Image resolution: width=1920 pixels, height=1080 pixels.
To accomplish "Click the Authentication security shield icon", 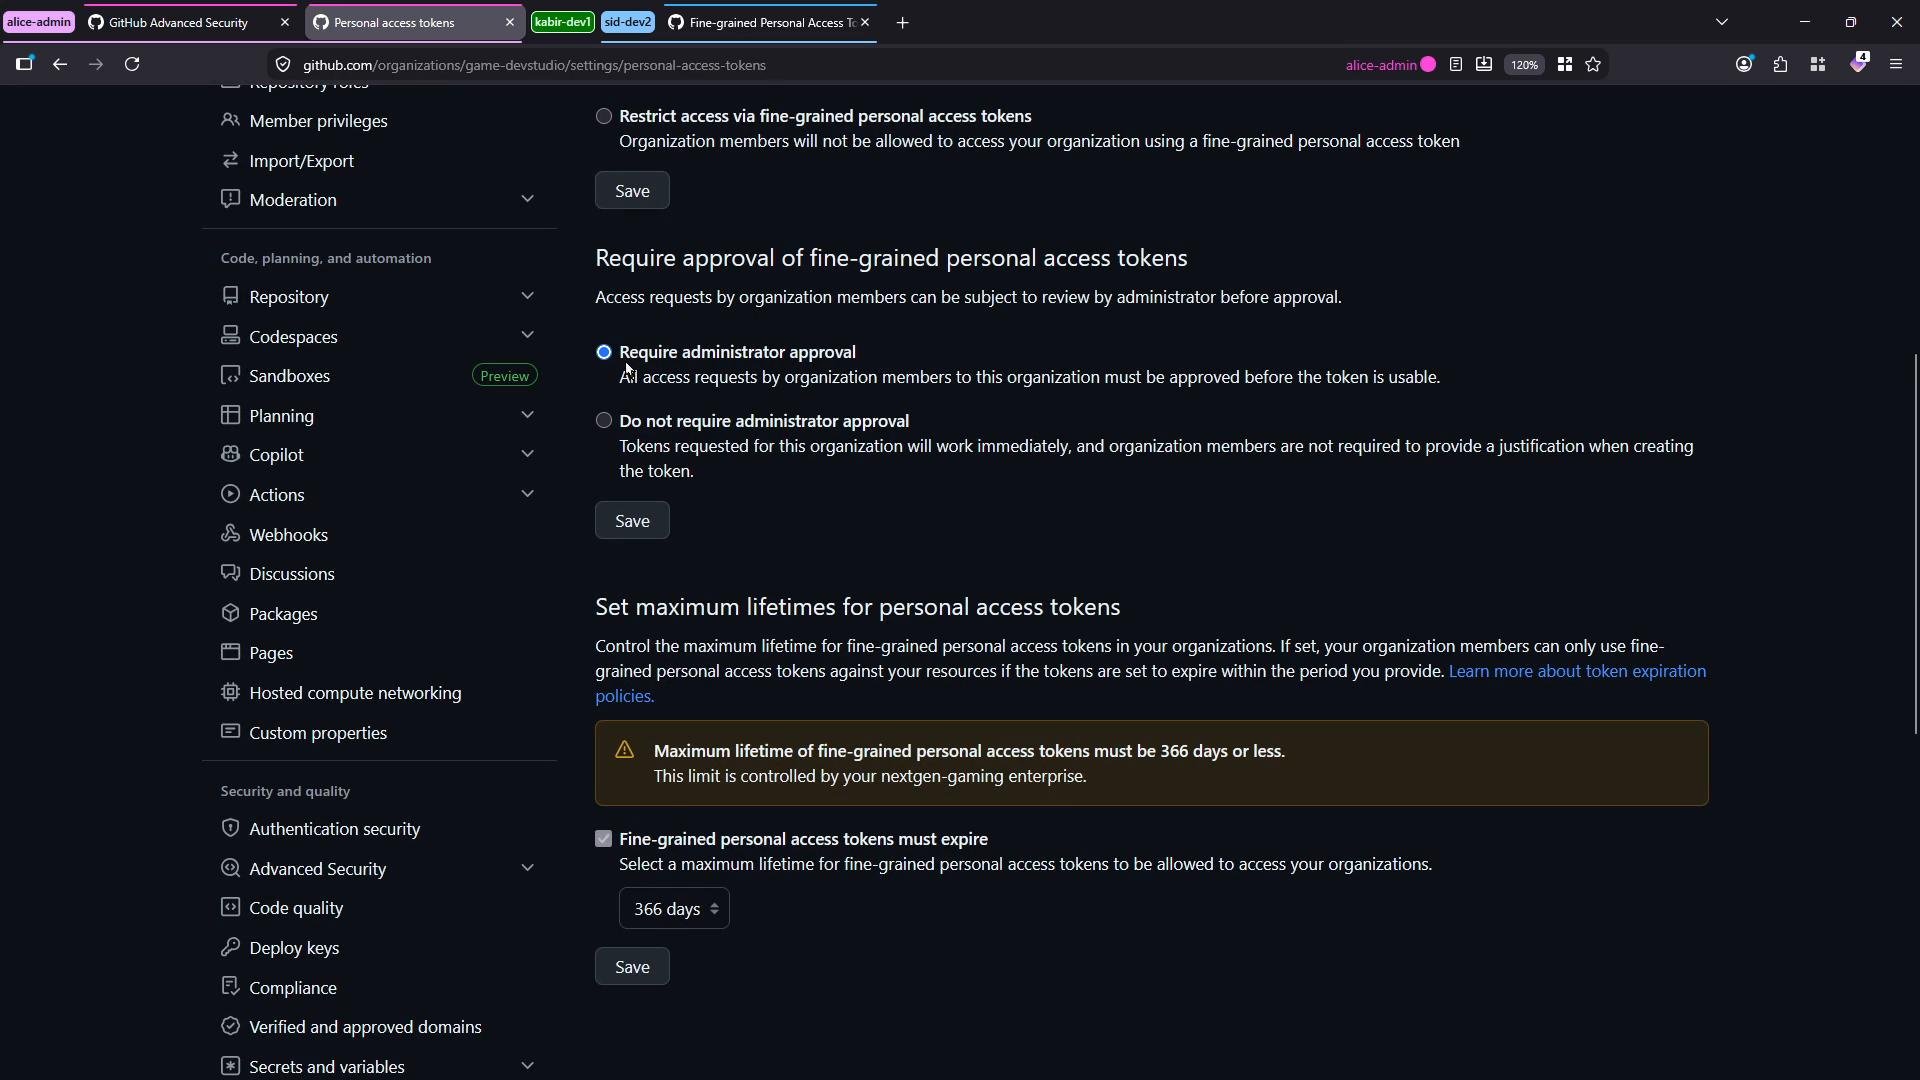I will [230, 828].
